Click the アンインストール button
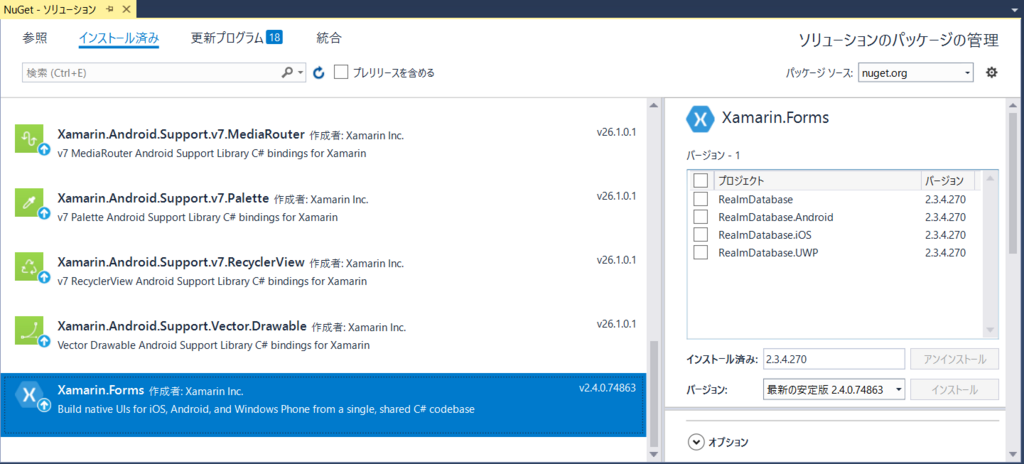Viewport: 1024px width, 464px height. coord(955,359)
